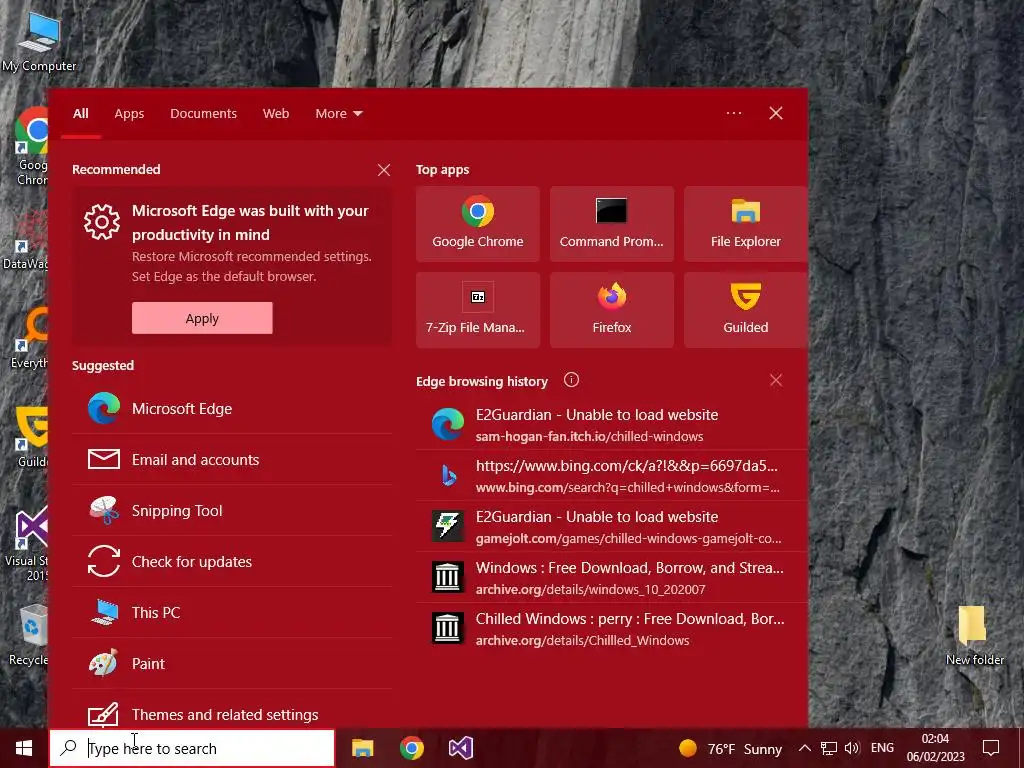Open archive.org windows_10_202007 history entry
The image size is (1024, 768).
611,577
